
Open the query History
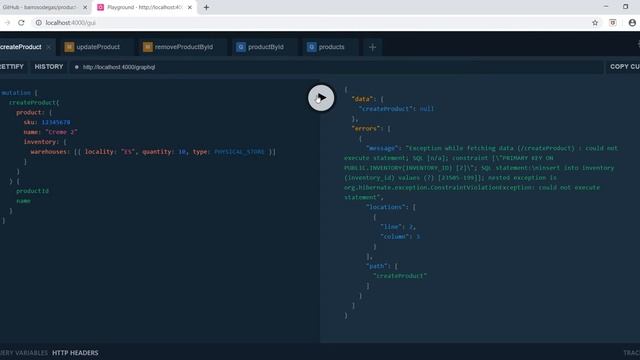click(x=49, y=67)
